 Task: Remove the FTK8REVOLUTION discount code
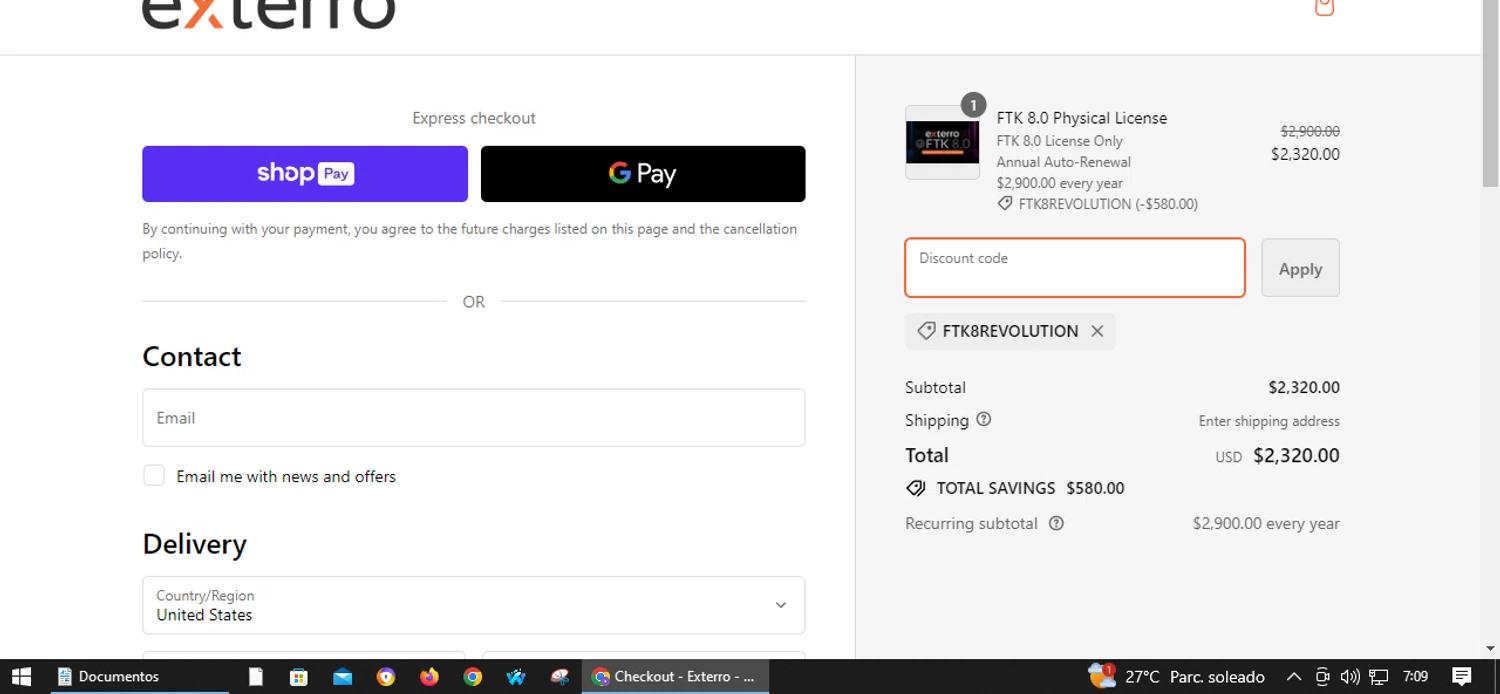click(x=1097, y=331)
